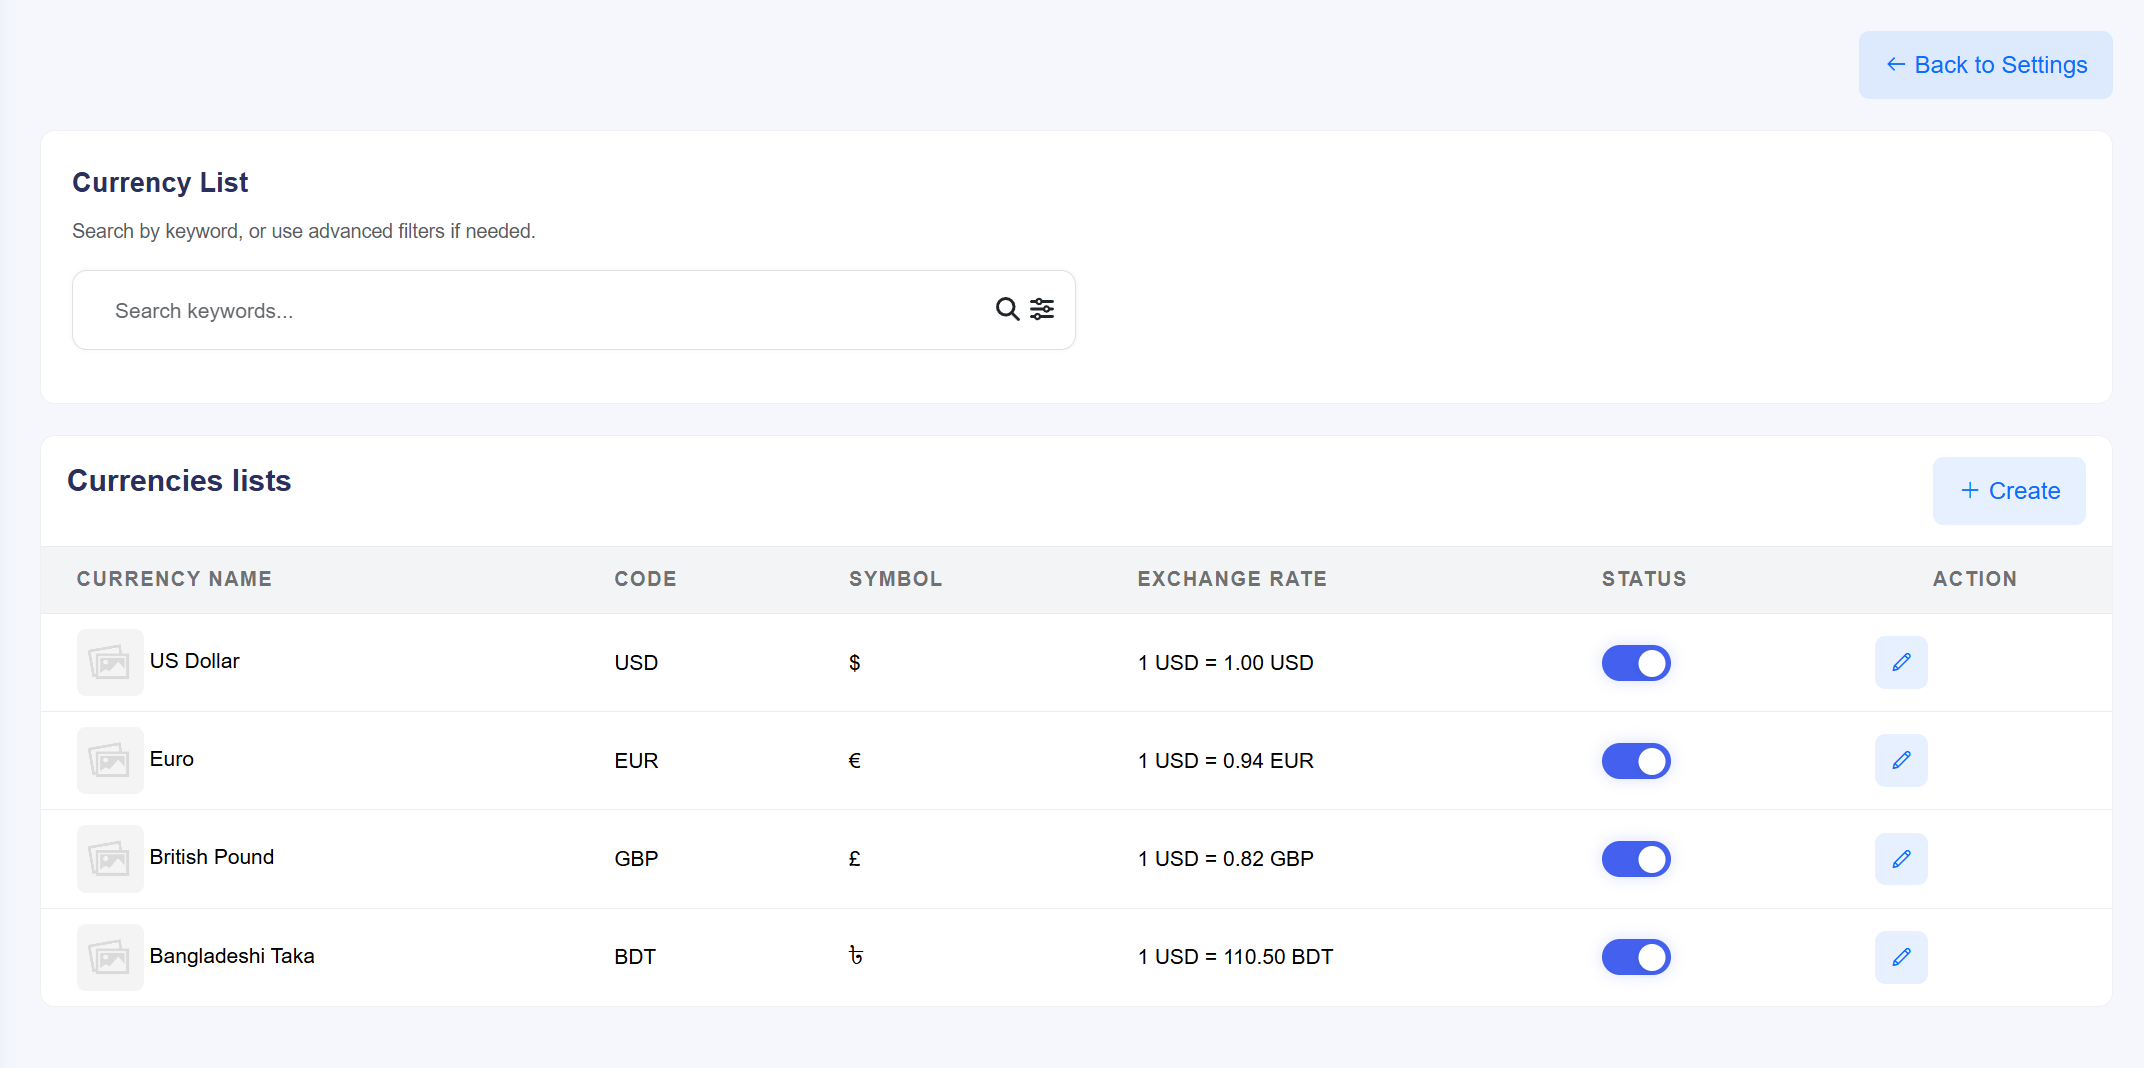Click the Bangladeshi Taka image placeholder icon

110,956
